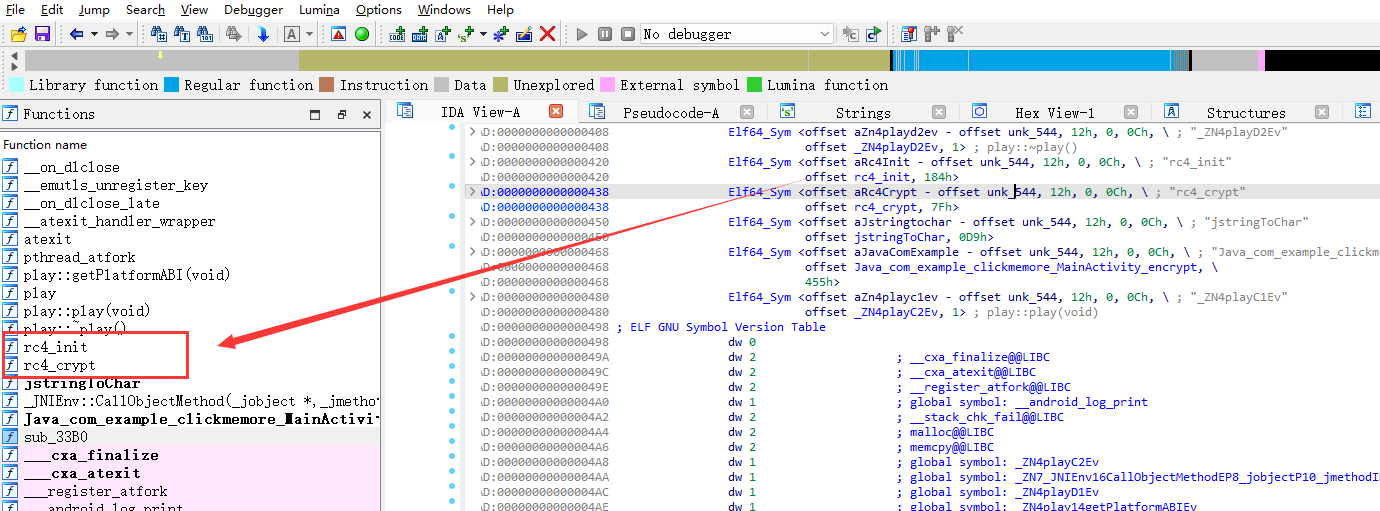
Task: Collapse the Elf64_Sym entry at address 0468
Action: [x=473, y=252]
